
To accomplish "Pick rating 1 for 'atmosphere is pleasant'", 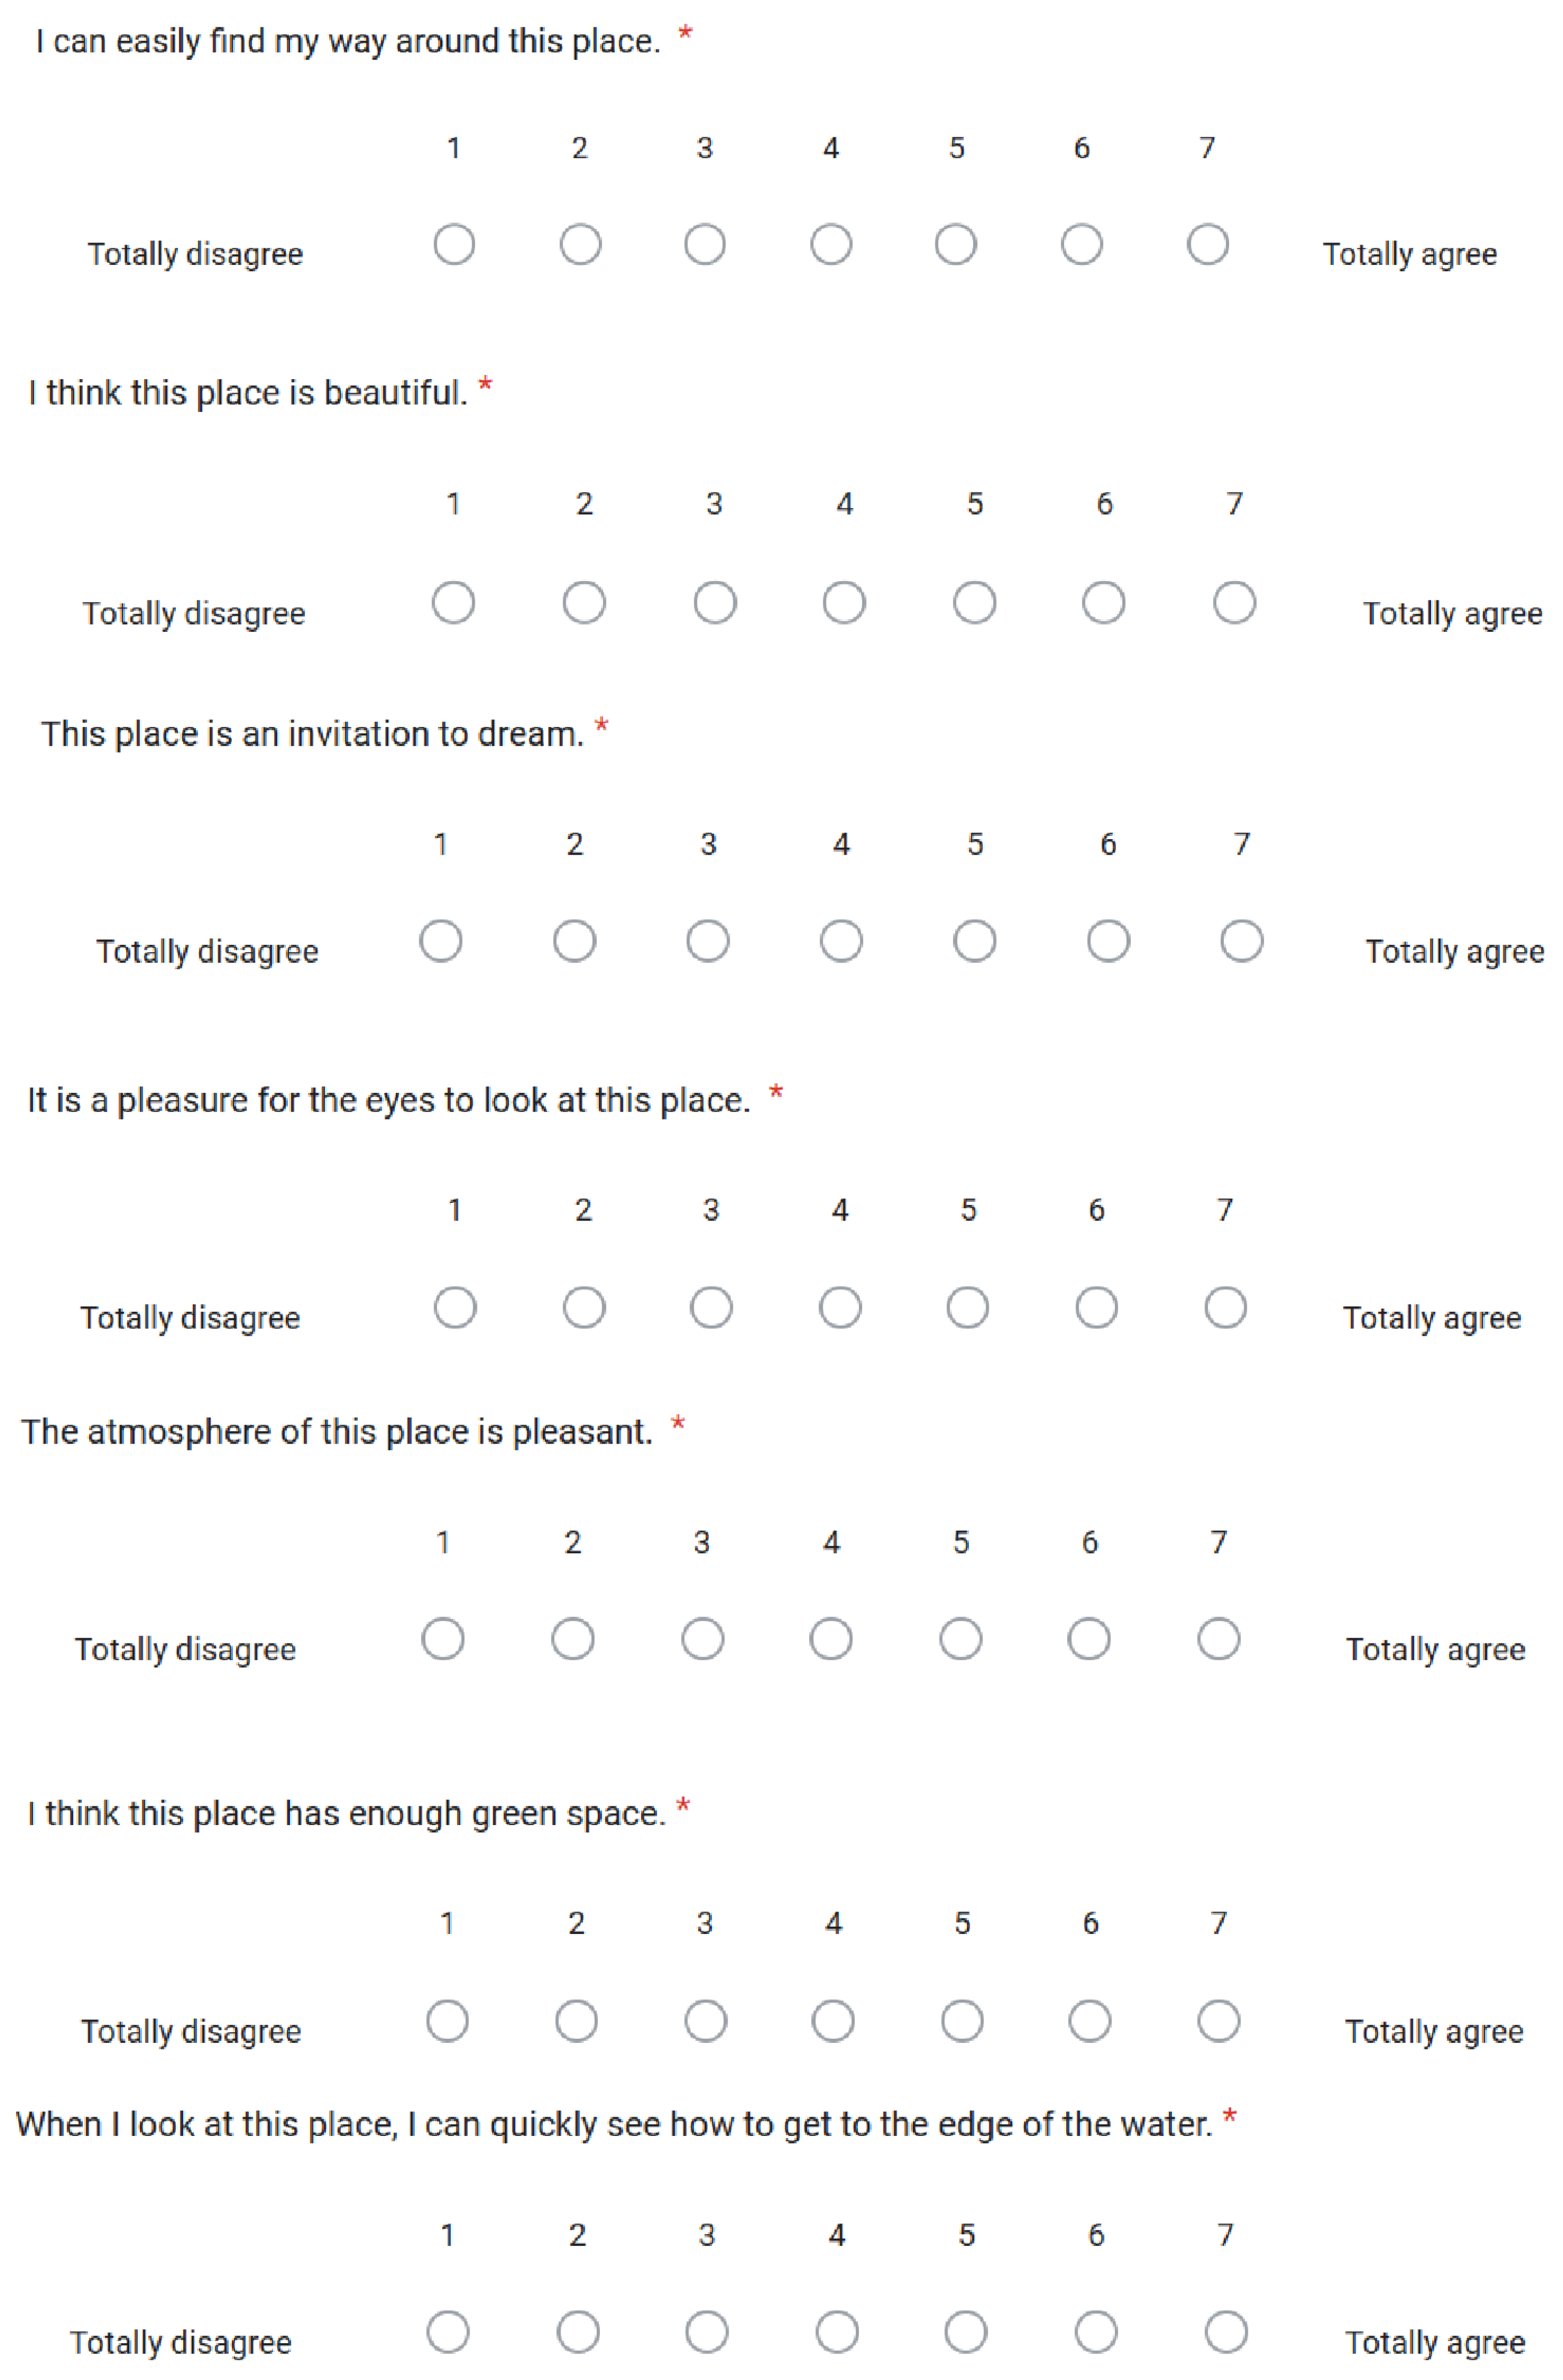I will [443, 1639].
